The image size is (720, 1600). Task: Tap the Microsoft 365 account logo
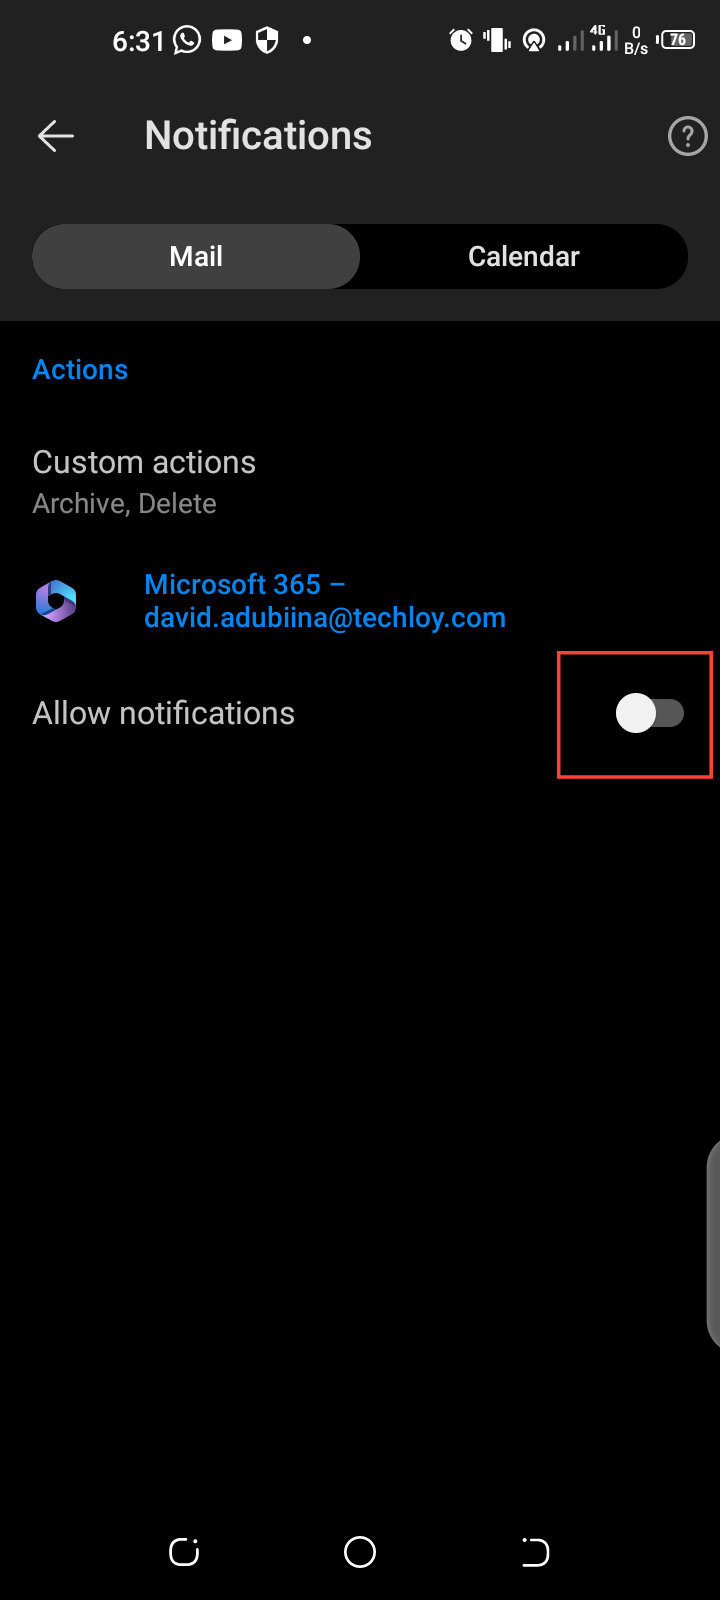[x=56, y=601]
